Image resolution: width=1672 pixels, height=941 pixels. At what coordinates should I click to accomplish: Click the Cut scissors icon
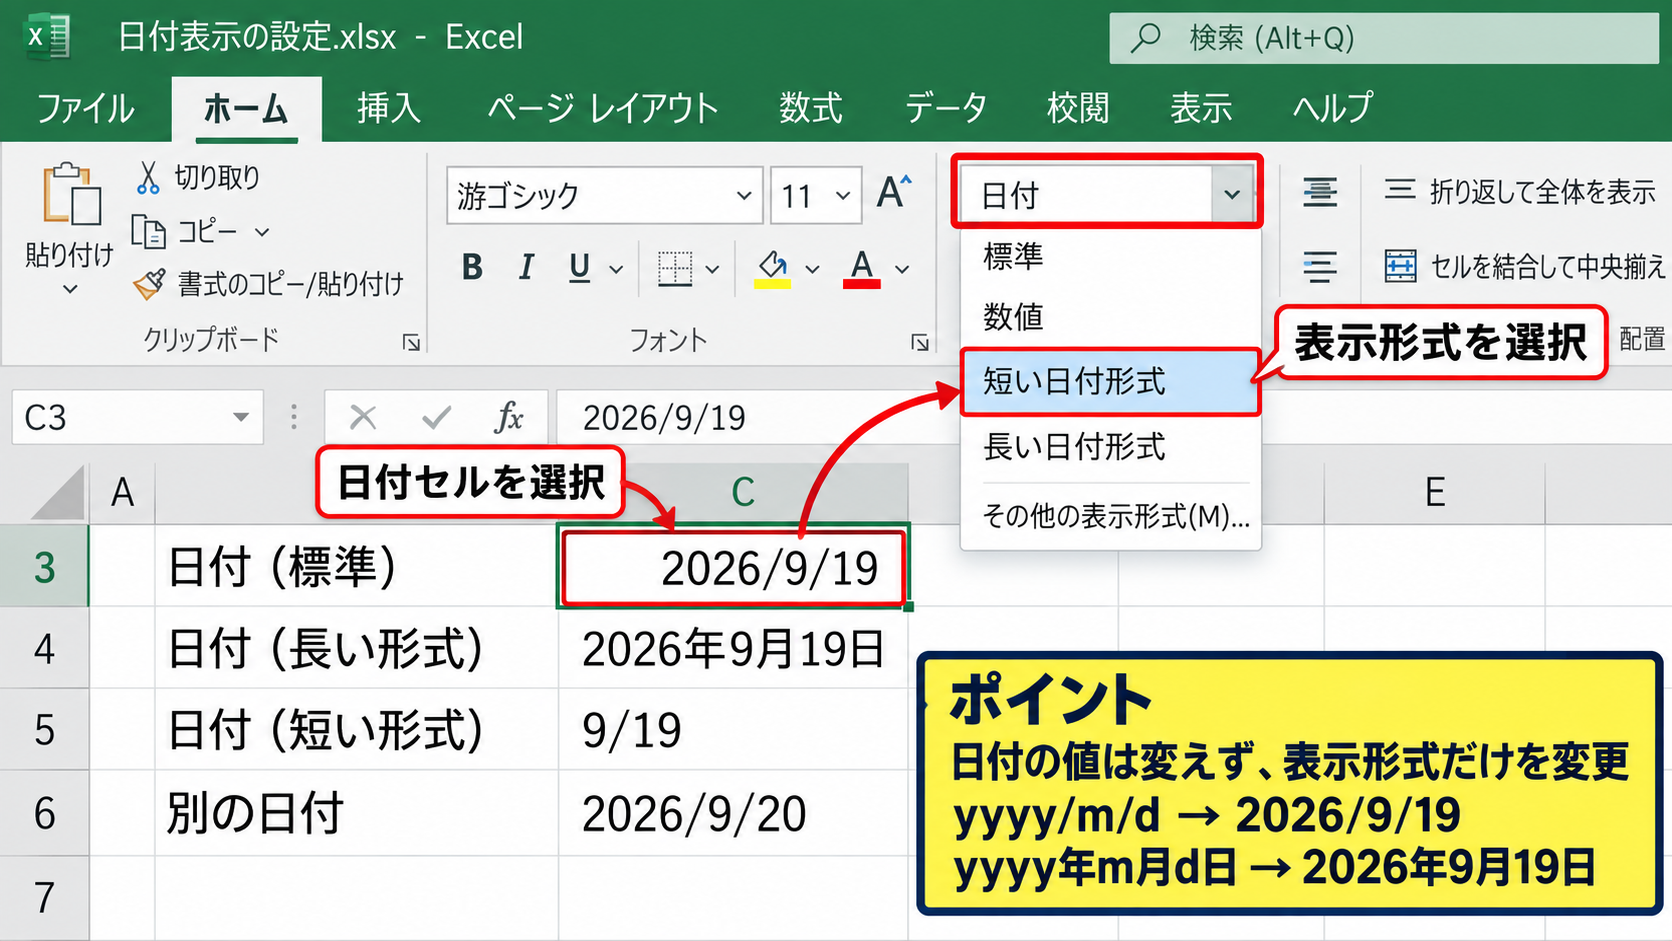[x=148, y=178]
